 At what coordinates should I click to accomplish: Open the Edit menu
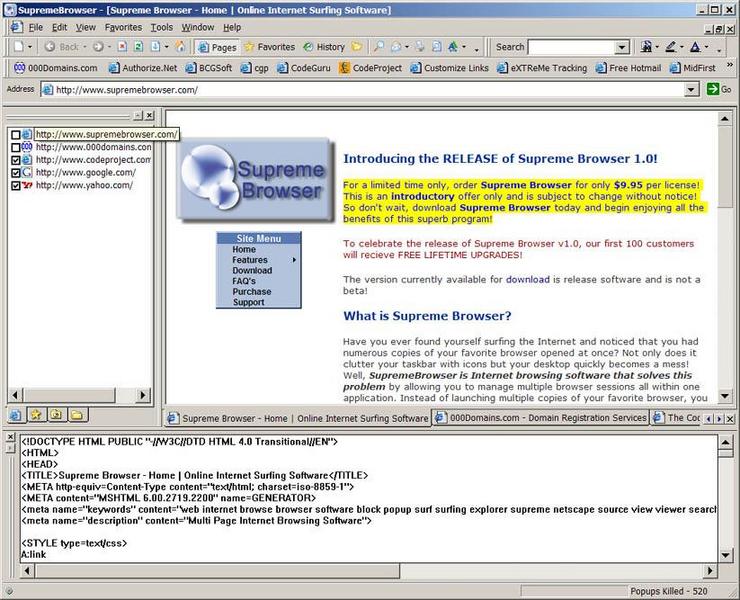59,27
